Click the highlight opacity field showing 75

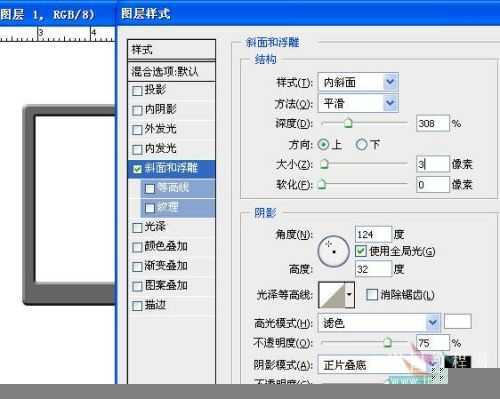(433, 343)
